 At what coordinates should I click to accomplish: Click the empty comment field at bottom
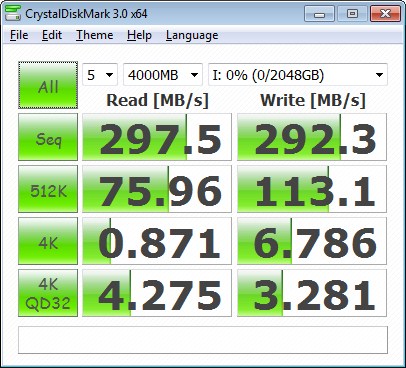(203, 340)
